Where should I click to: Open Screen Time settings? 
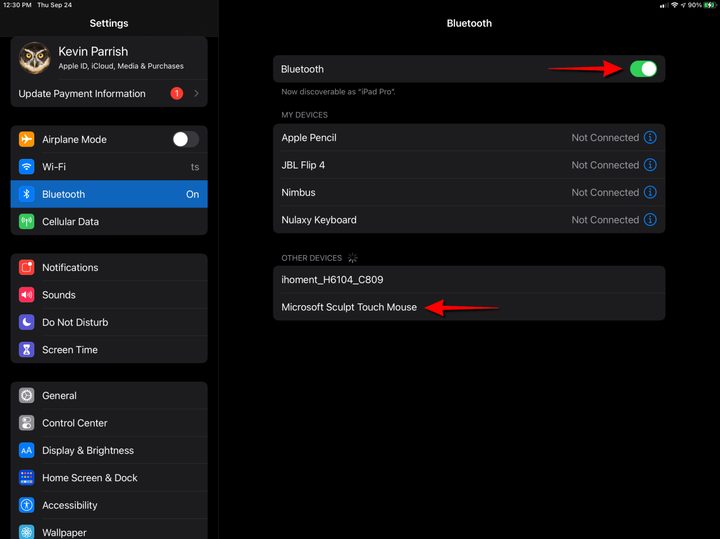point(109,350)
